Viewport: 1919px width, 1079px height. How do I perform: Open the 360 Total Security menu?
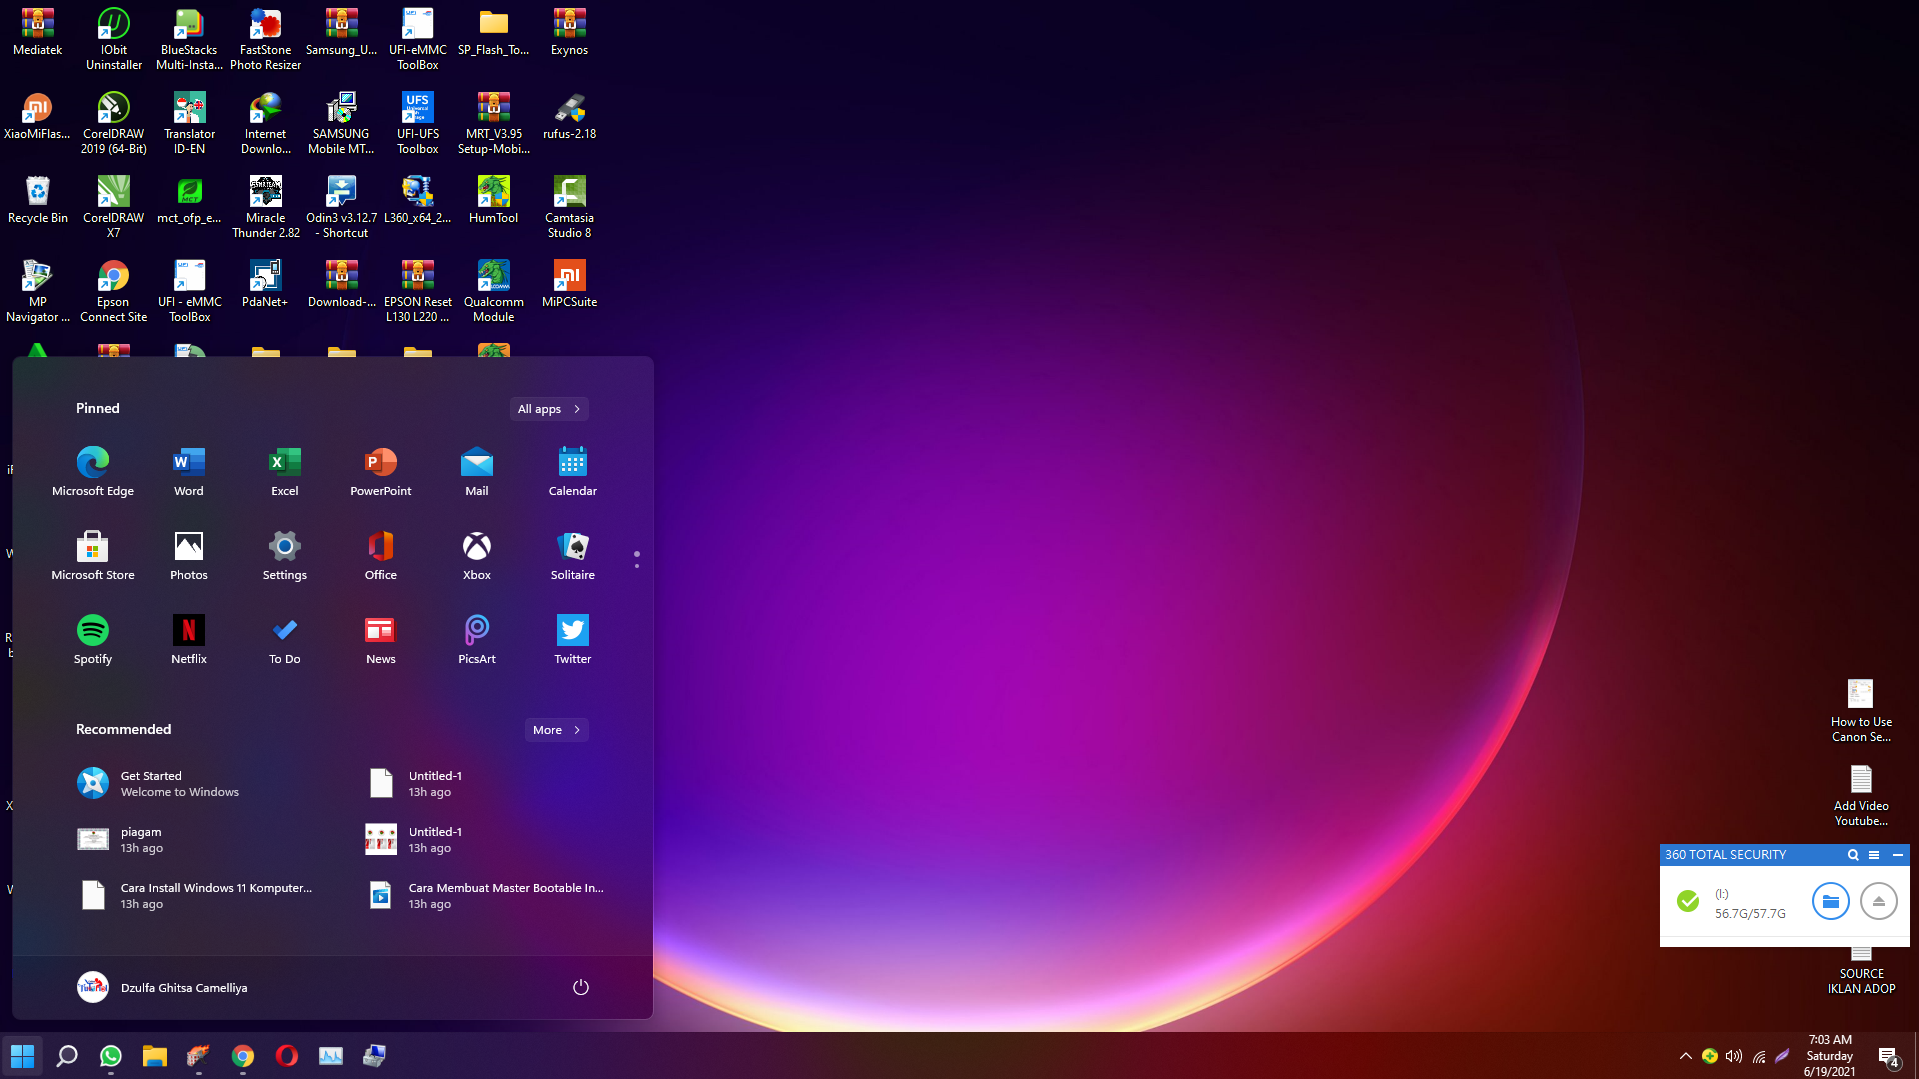pyautogui.click(x=1874, y=855)
